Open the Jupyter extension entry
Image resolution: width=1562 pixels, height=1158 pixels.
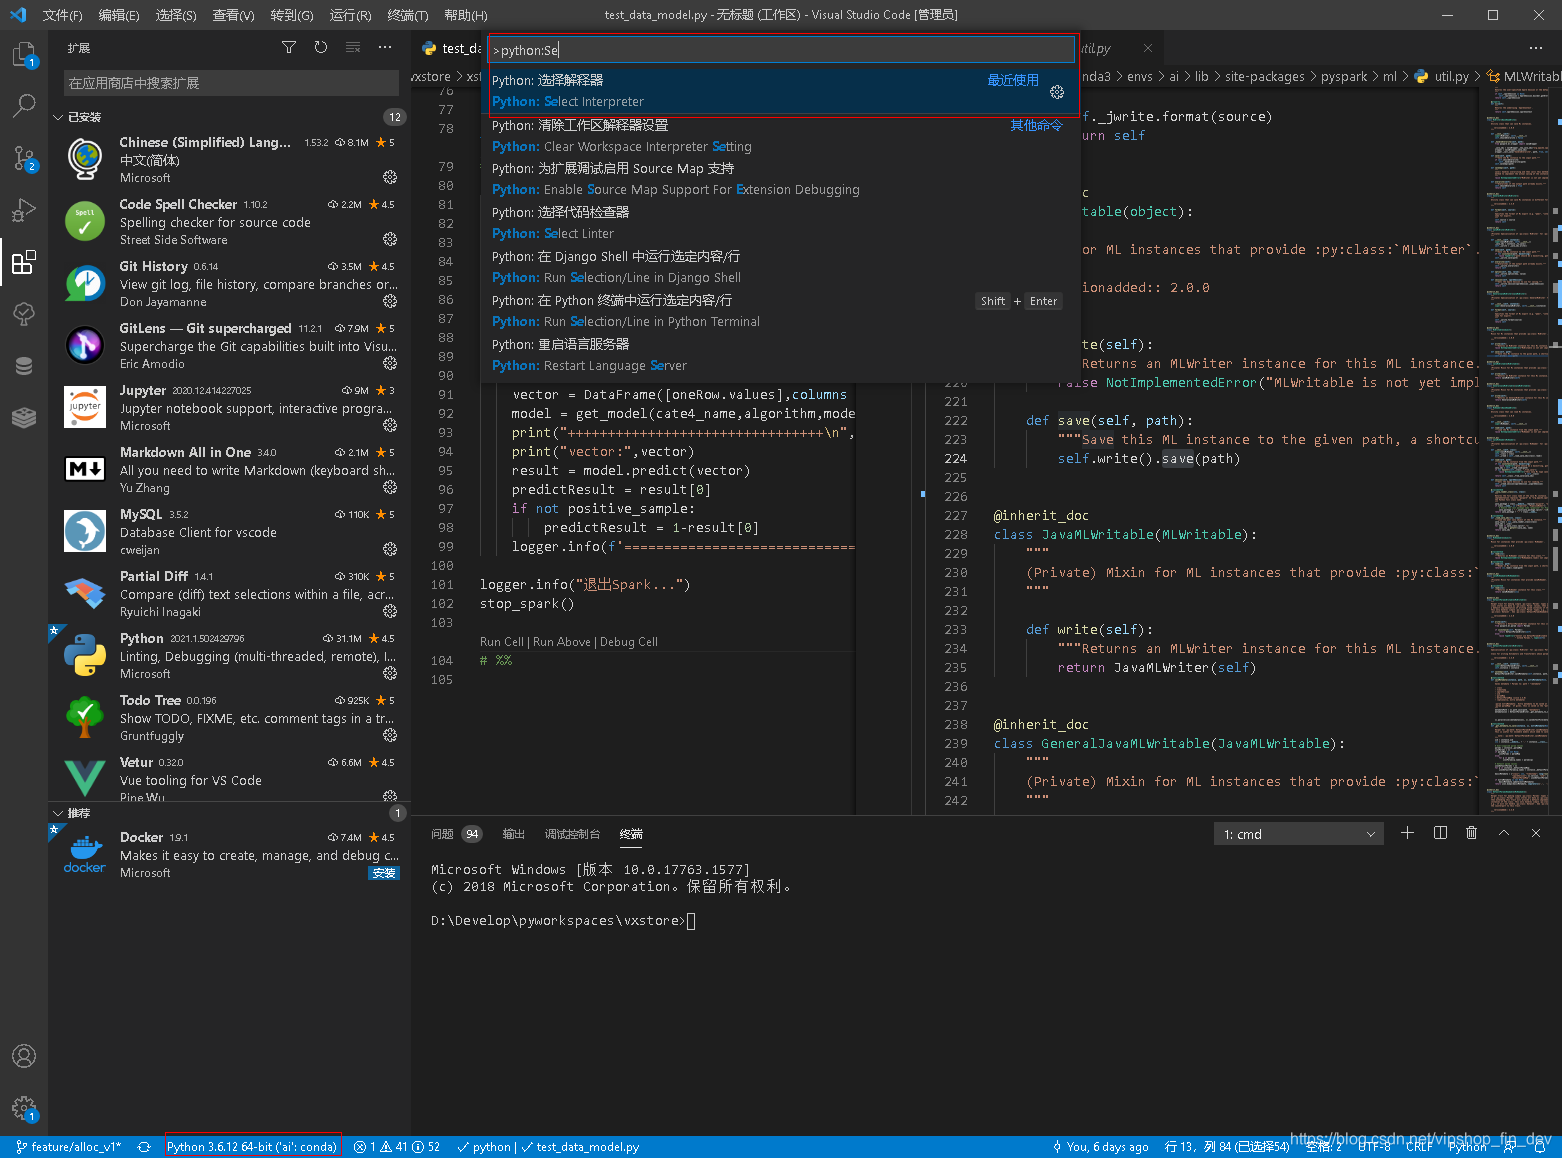coord(230,407)
